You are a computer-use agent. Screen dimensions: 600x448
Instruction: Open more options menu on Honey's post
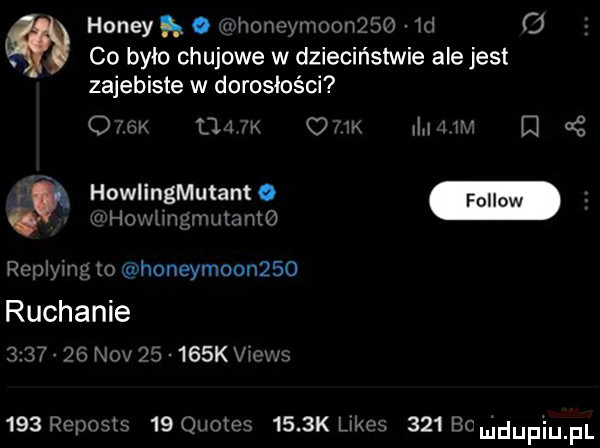(584, 20)
